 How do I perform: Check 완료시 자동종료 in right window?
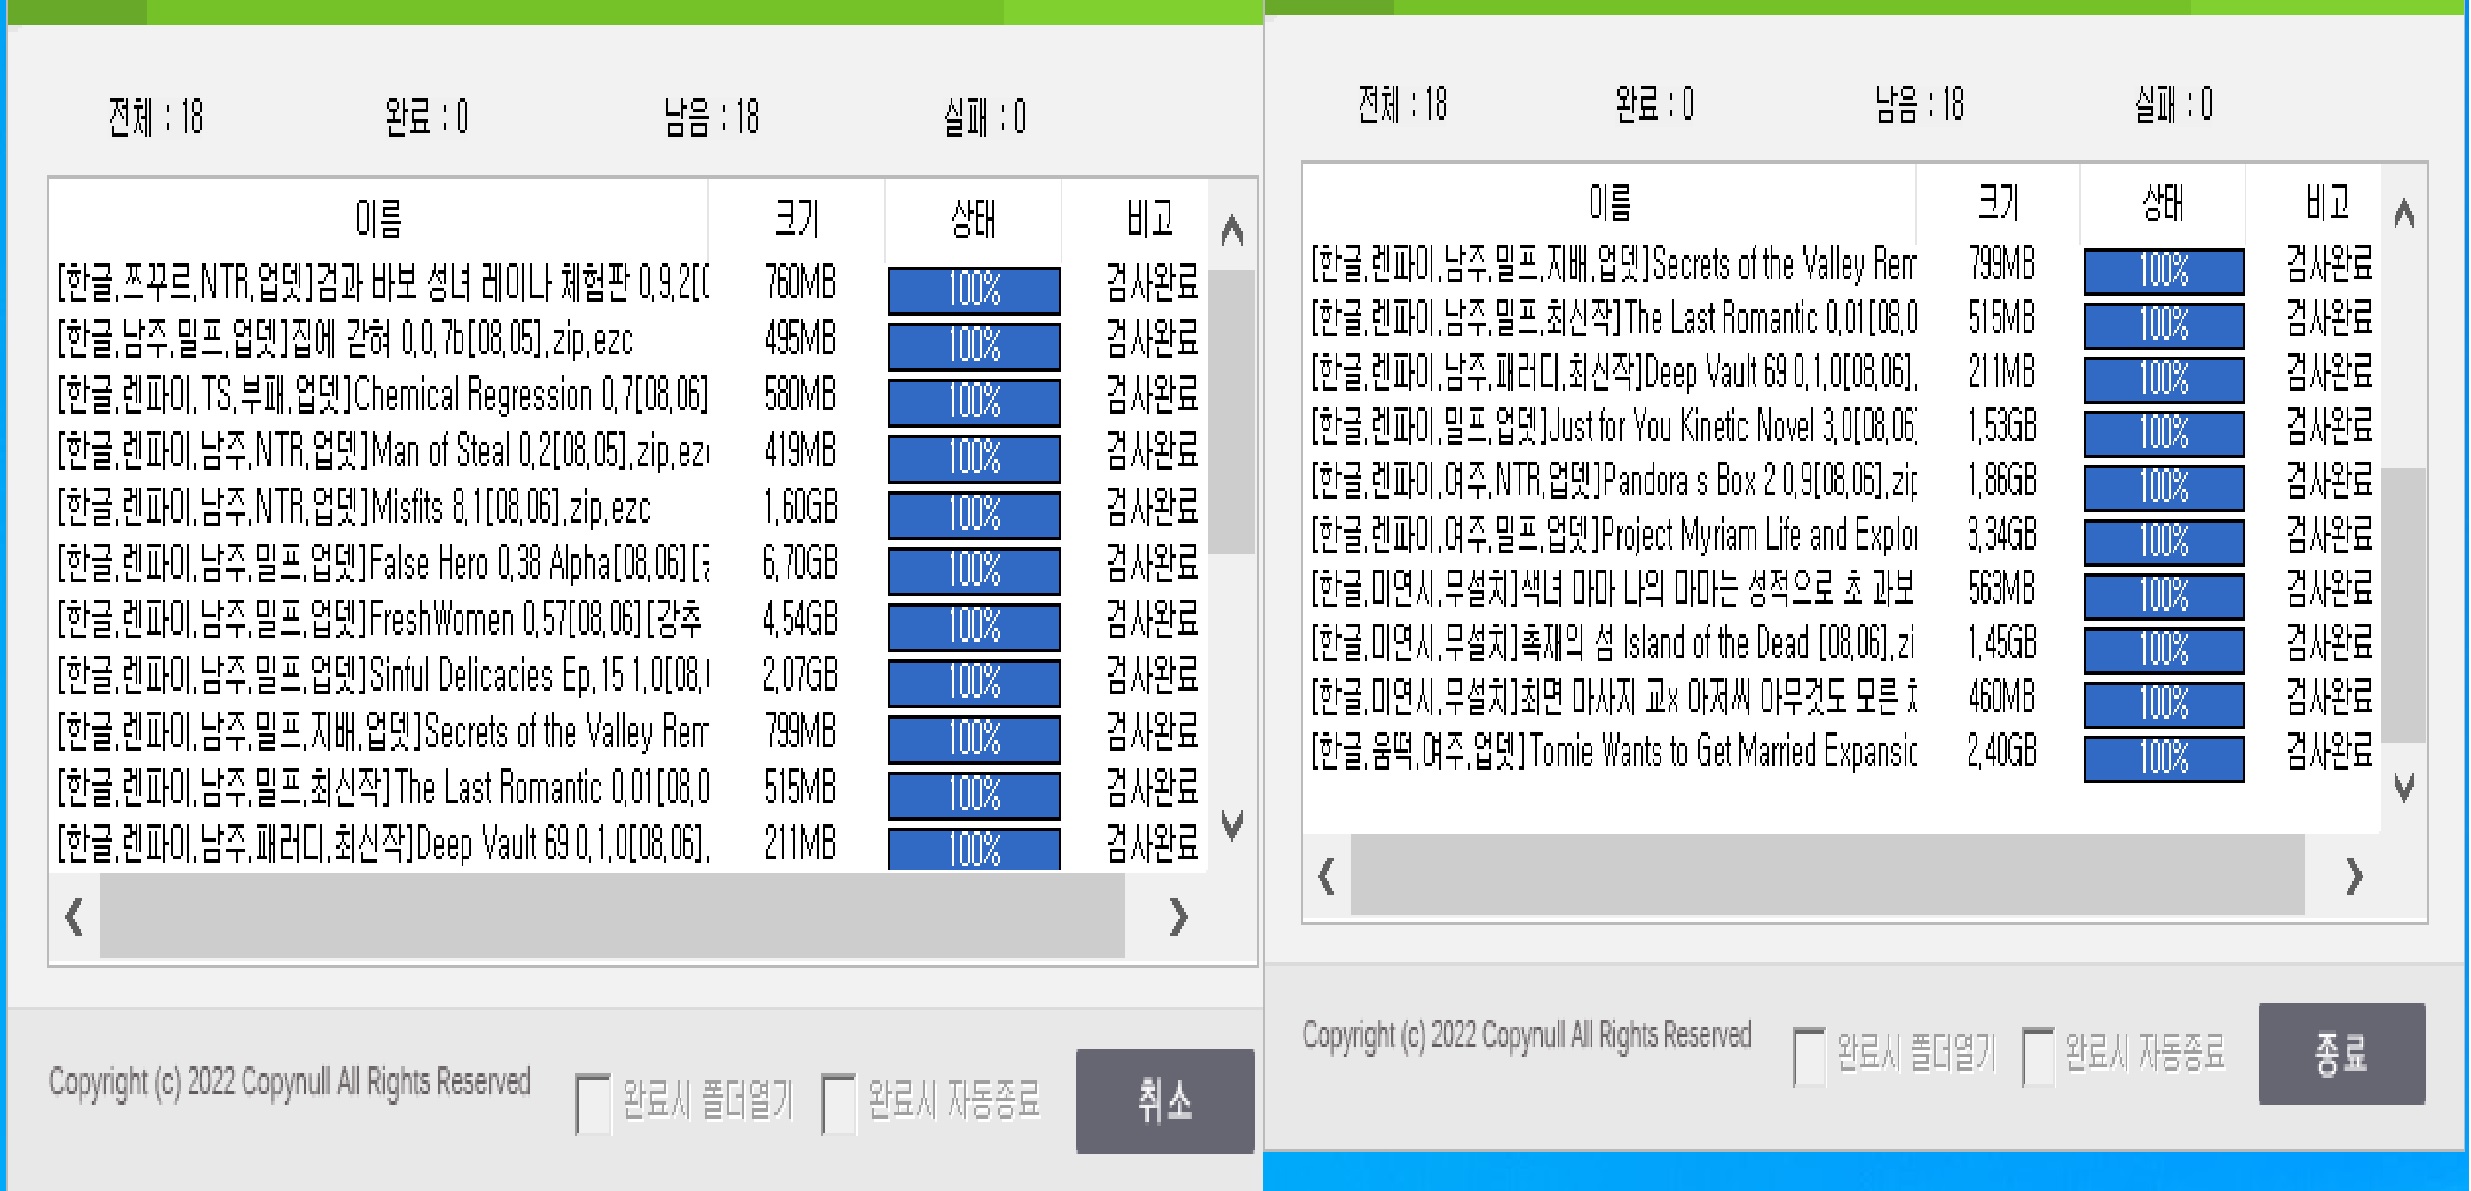[x=2037, y=1056]
